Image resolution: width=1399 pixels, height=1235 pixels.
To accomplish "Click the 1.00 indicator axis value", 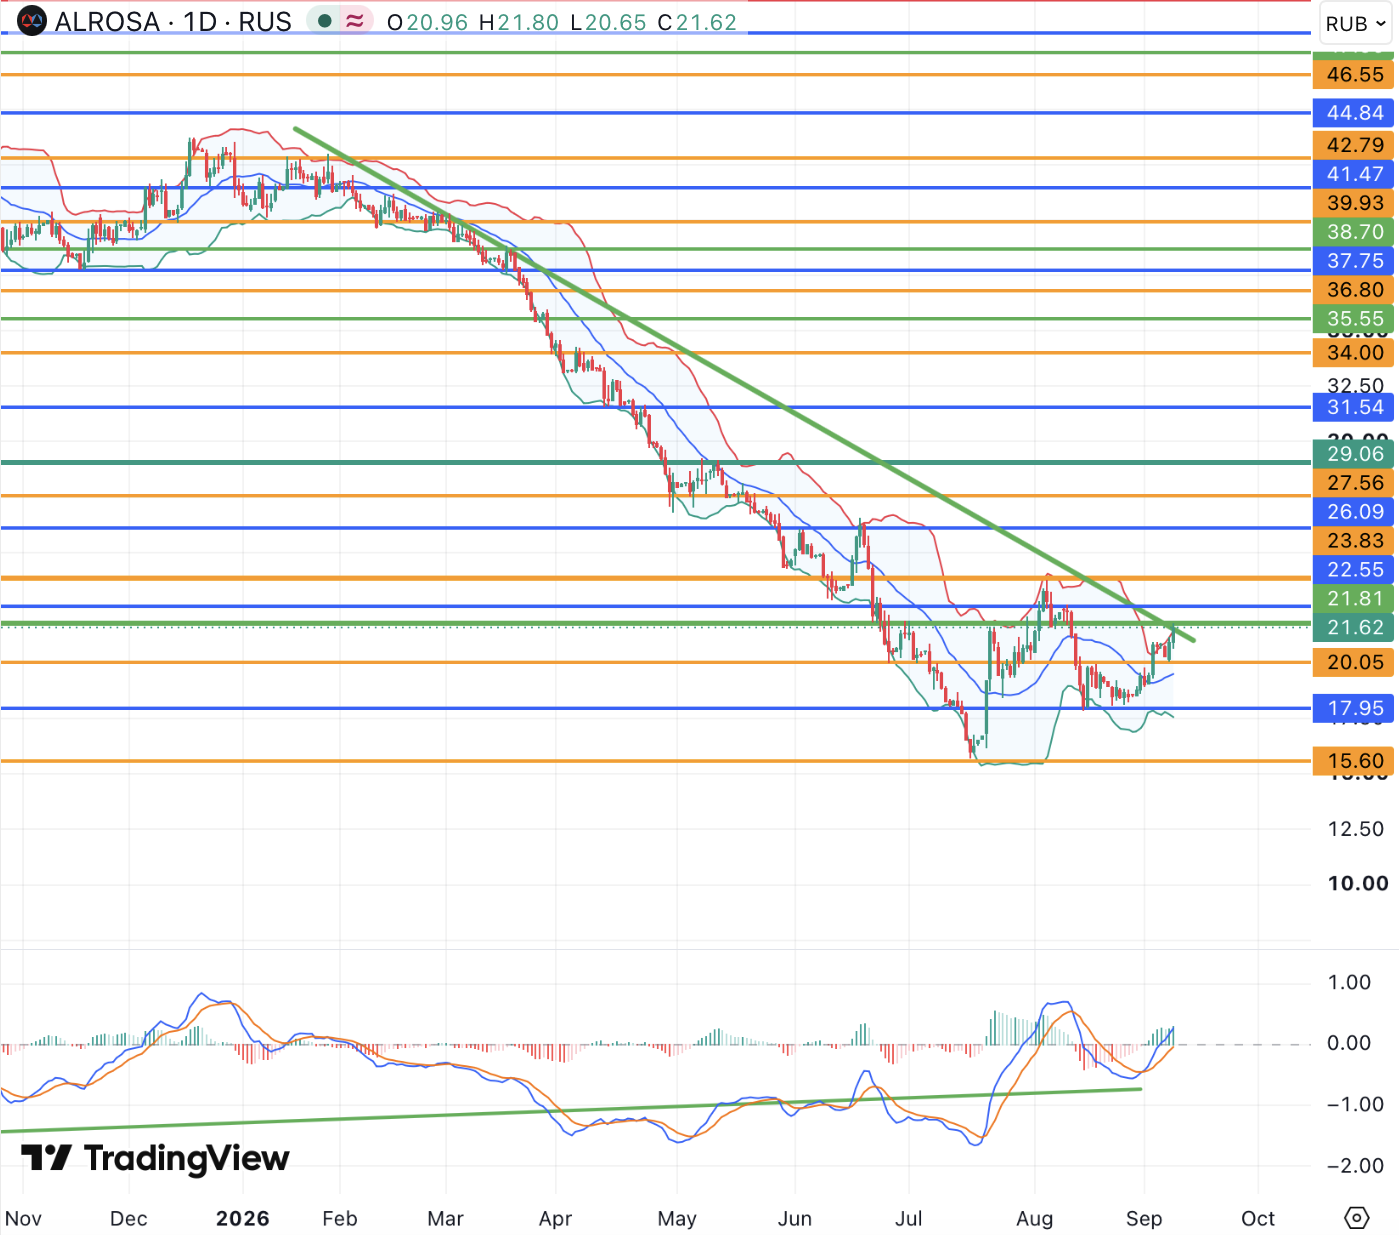I will coord(1349,982).
